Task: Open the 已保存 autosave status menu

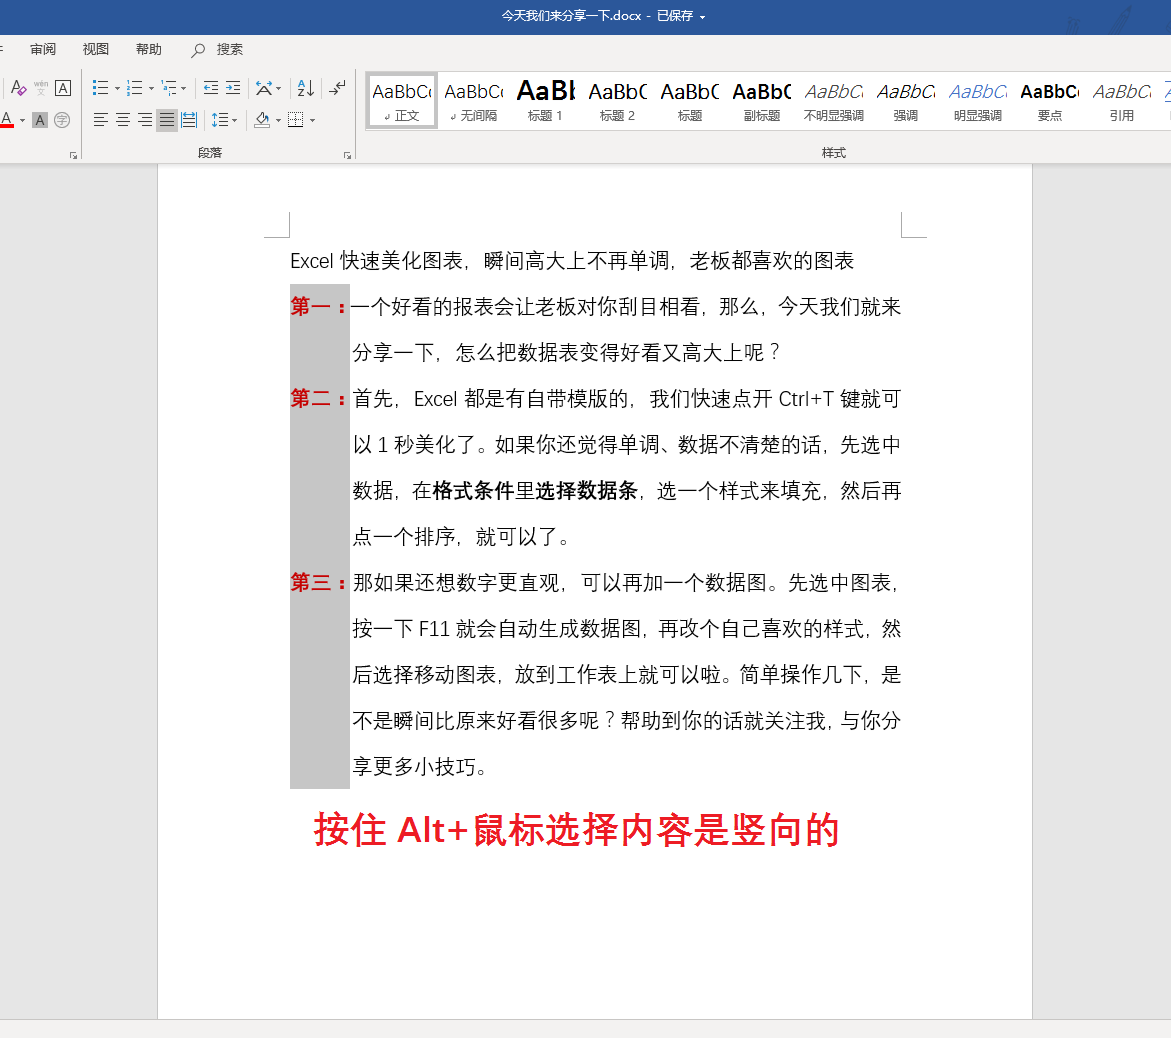Action: click(678, 16)
